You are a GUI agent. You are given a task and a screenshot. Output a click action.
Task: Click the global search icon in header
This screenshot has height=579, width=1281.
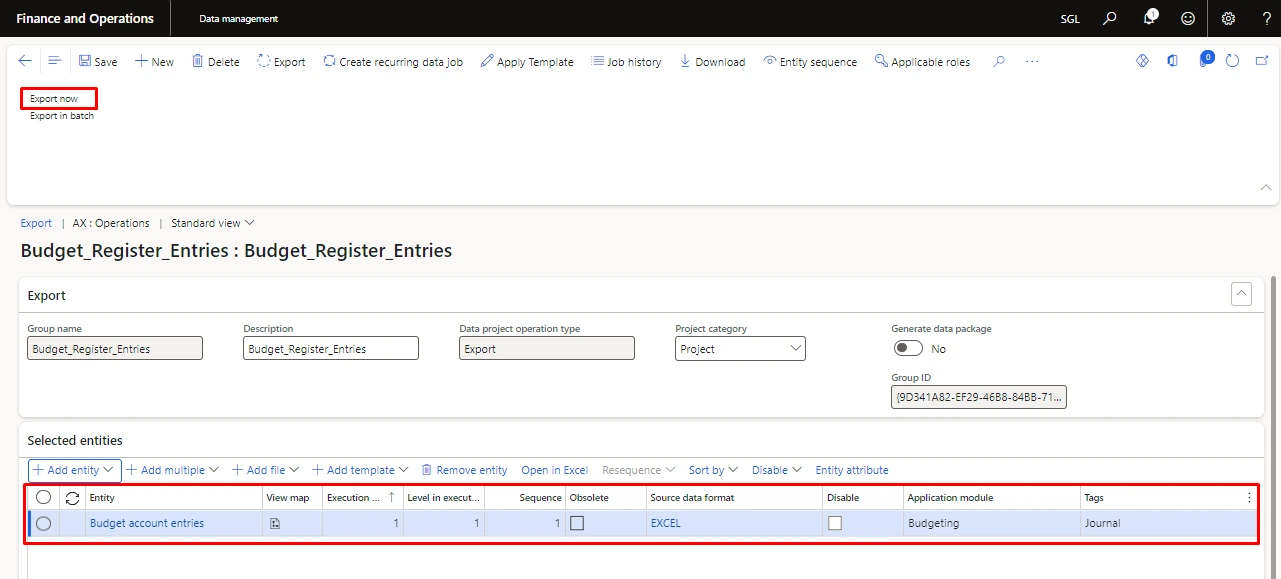pyautogui.click(x=1110, y=18)
